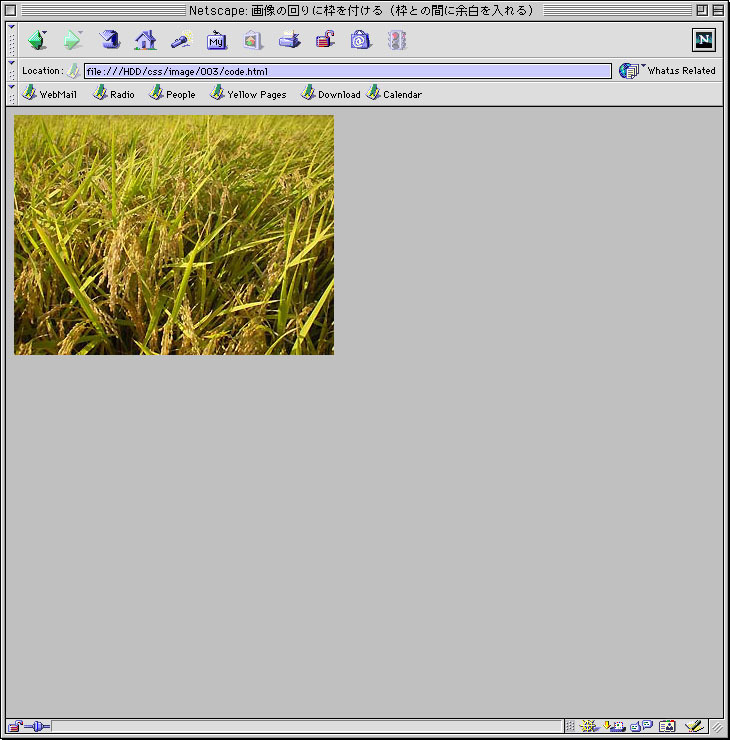The height and width of the screenshot is (740, 730).
Task: Open the WebMail bookmark link
Action: [x=50, y=94]
